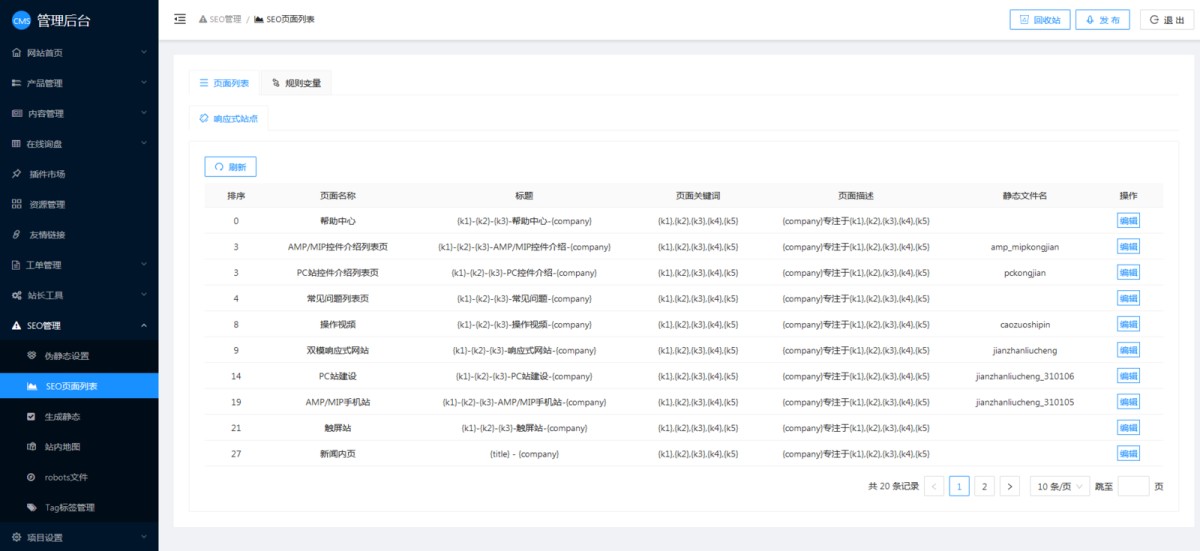Click the amp_mipkongjian static file name

coord(1024,247)
